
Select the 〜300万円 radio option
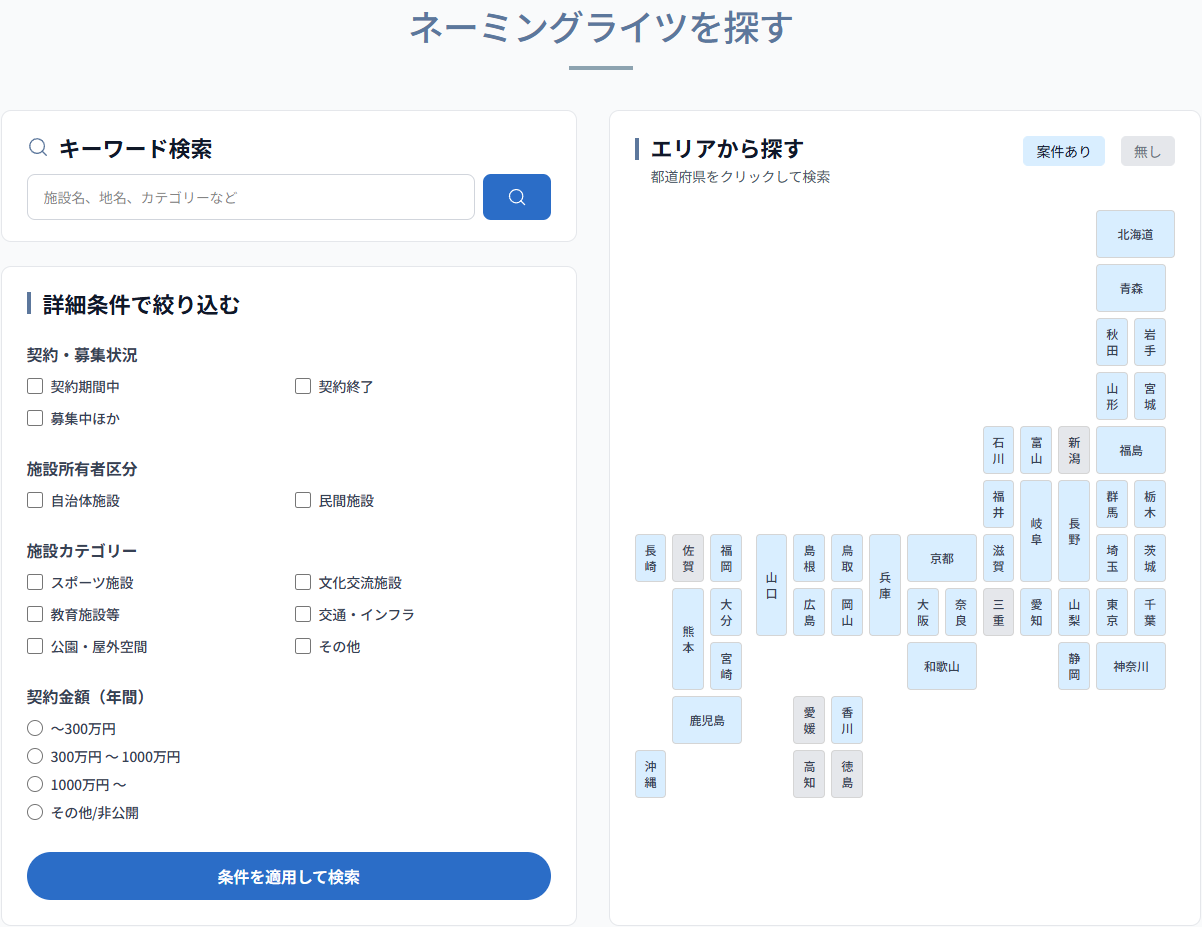[x=35, y=728]
